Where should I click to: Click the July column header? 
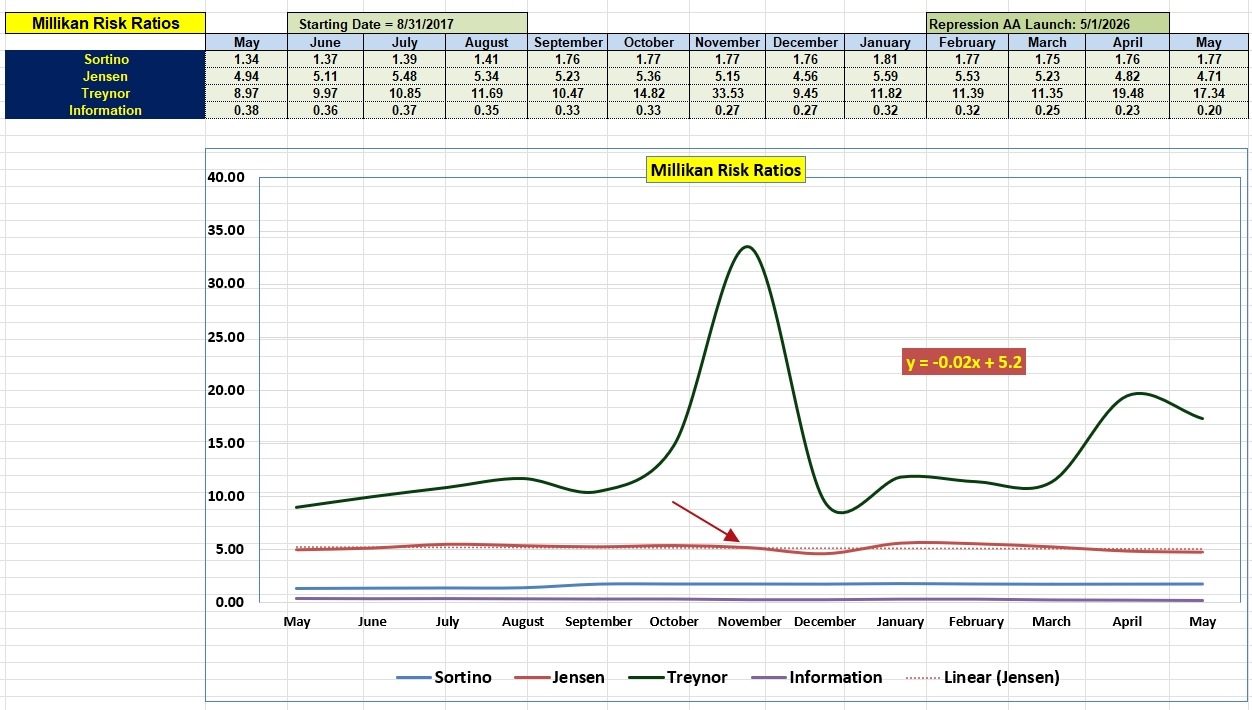click(405, 43)
